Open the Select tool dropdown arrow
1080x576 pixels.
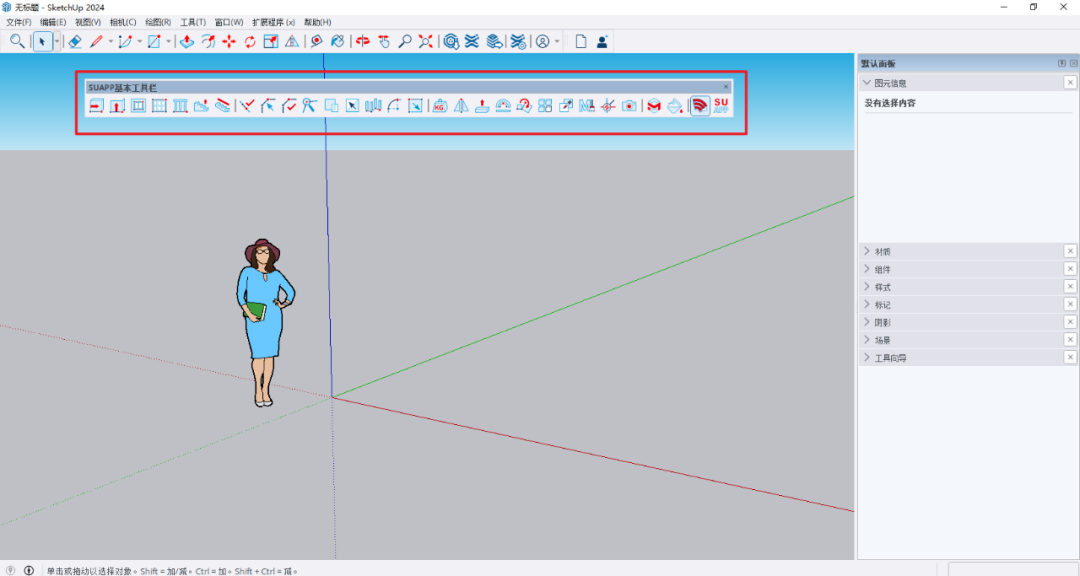57,42
